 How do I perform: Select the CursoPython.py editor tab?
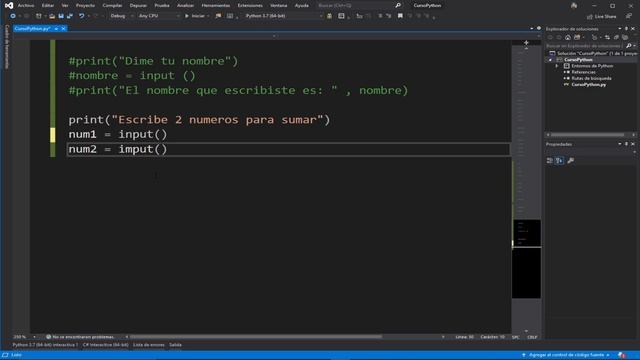tap(32, 29)
